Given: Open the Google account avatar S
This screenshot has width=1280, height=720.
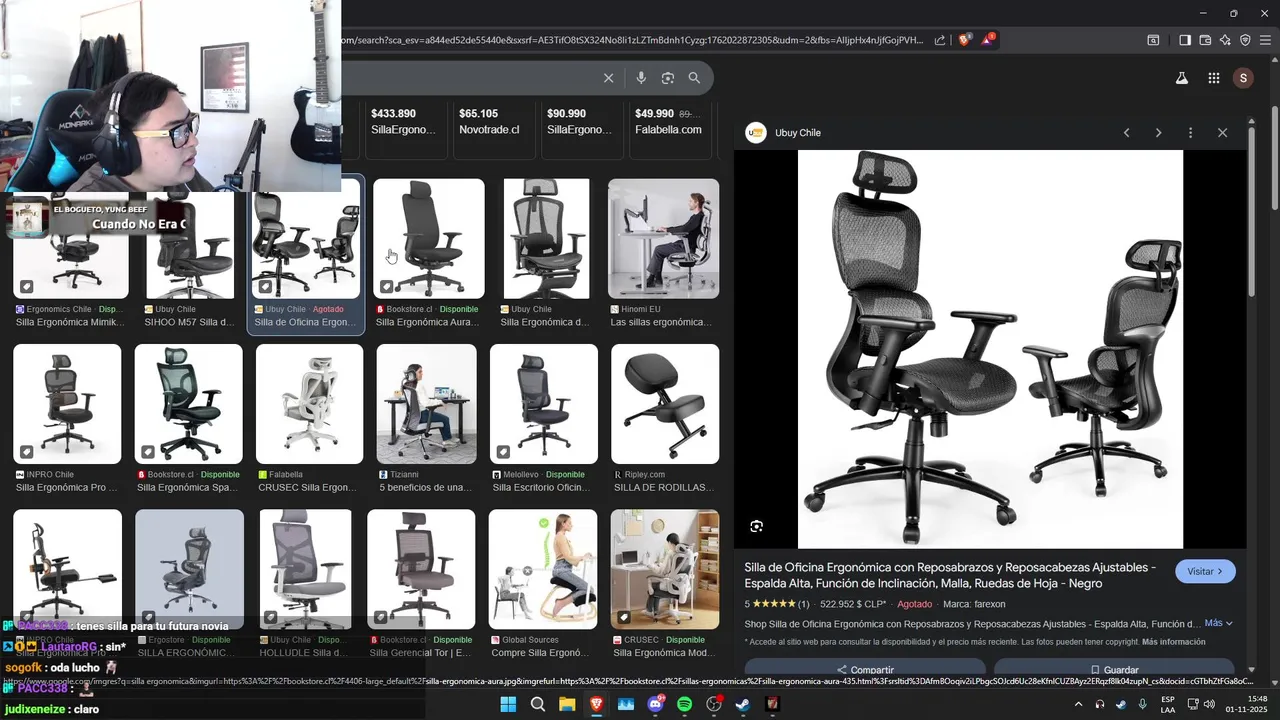Looking at the screenshot, I should (x=1243, y=78).
